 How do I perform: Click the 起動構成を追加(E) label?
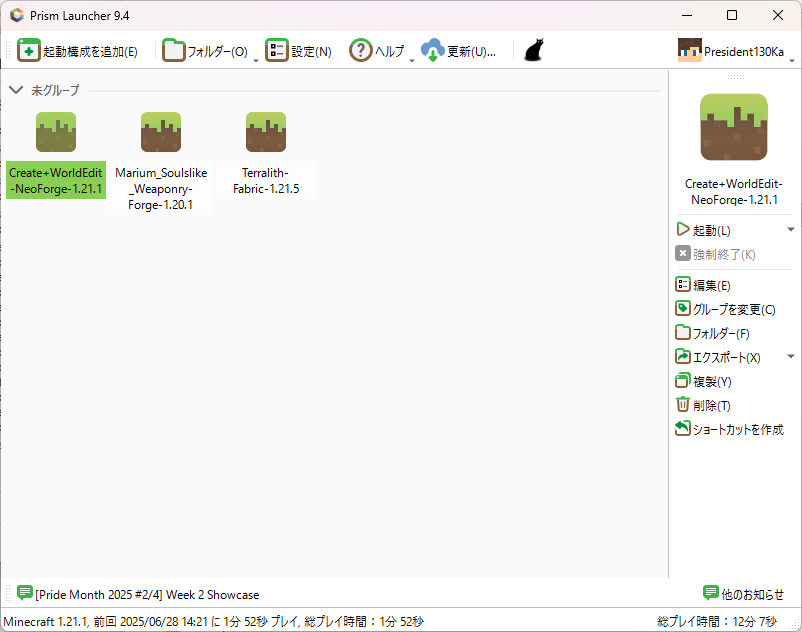pos(91,52)
